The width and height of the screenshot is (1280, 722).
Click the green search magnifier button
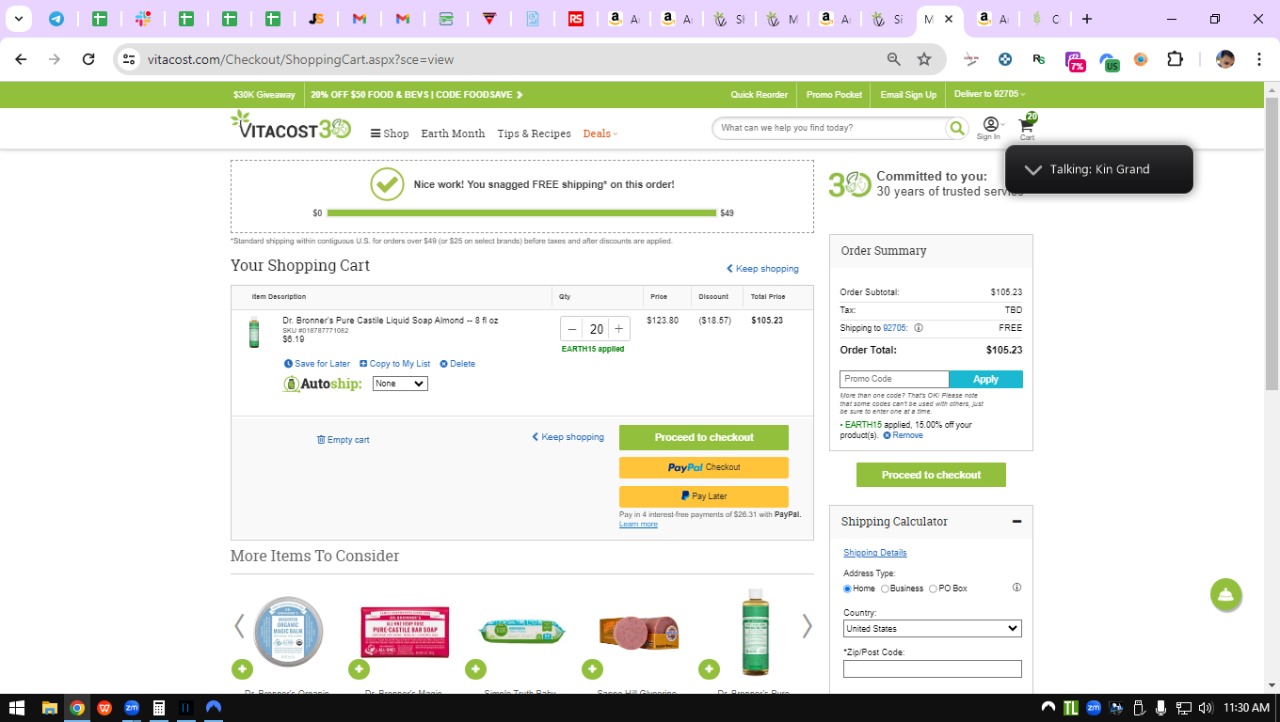point(957,128)
